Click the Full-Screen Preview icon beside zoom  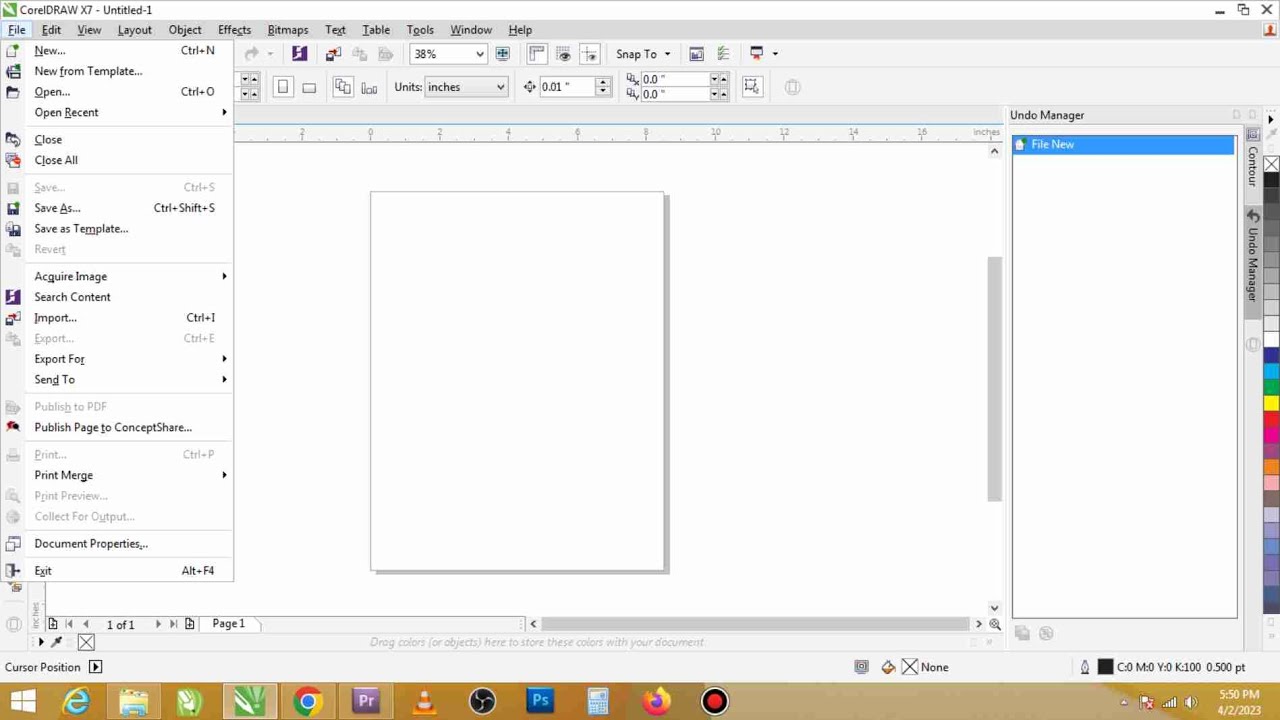tap(503, 54)
